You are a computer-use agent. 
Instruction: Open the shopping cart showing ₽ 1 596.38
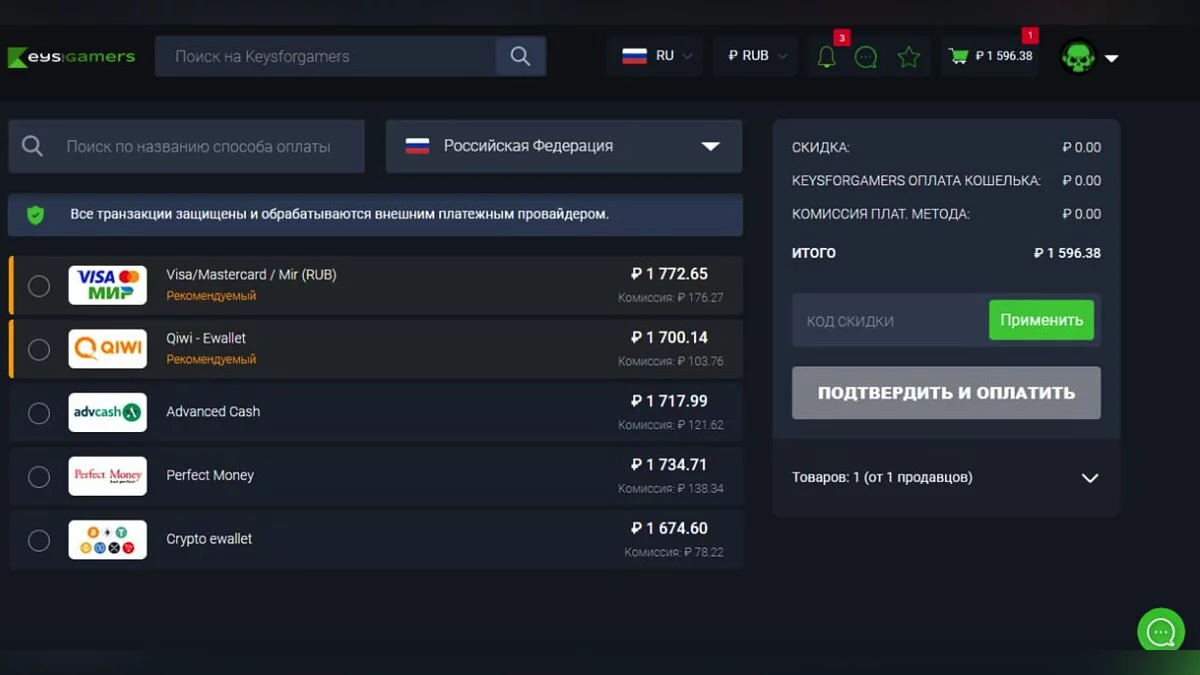click(990, 57)
